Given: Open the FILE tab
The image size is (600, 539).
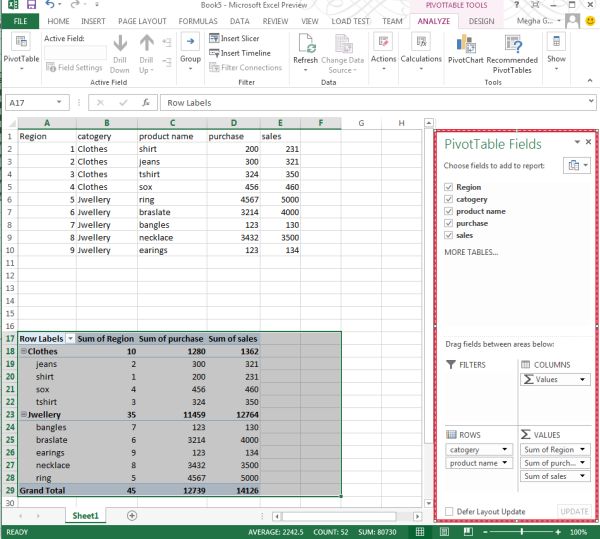Looking at the screenshot, I should 20,21.
